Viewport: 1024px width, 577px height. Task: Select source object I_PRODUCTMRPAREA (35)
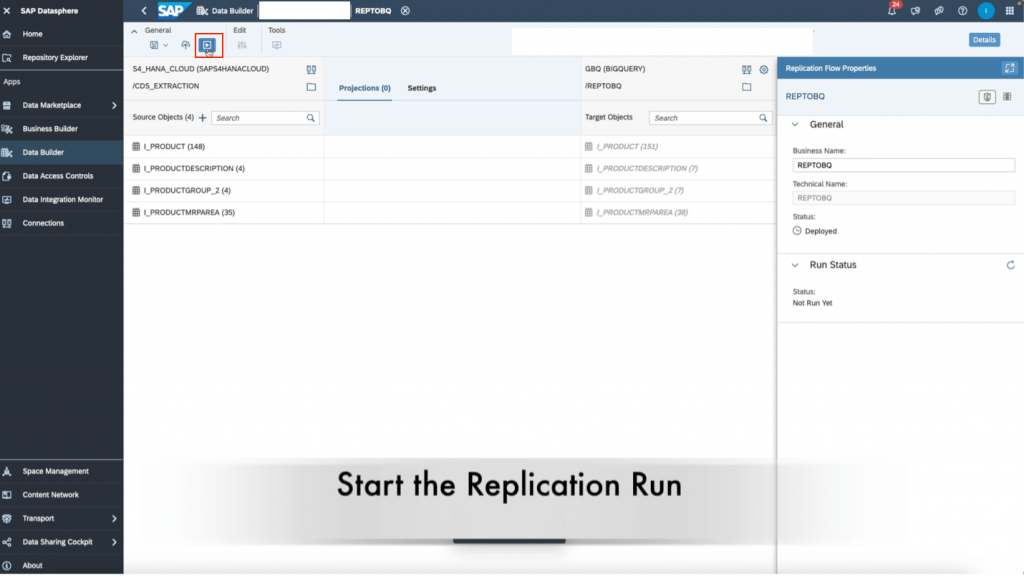pos(224,212)
